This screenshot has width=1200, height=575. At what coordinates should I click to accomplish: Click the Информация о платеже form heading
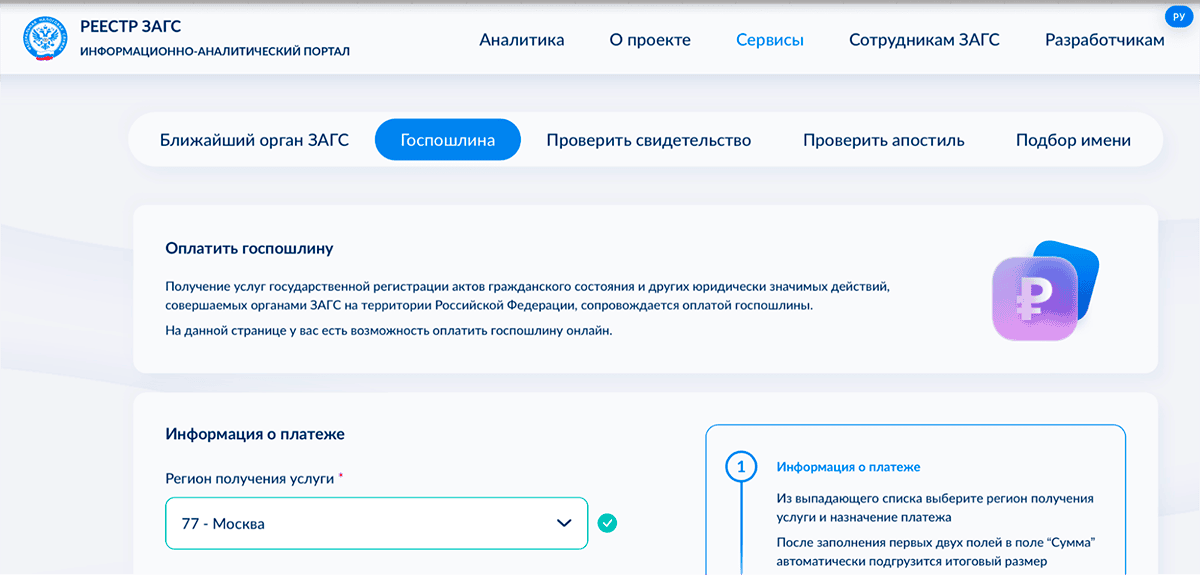255,434
